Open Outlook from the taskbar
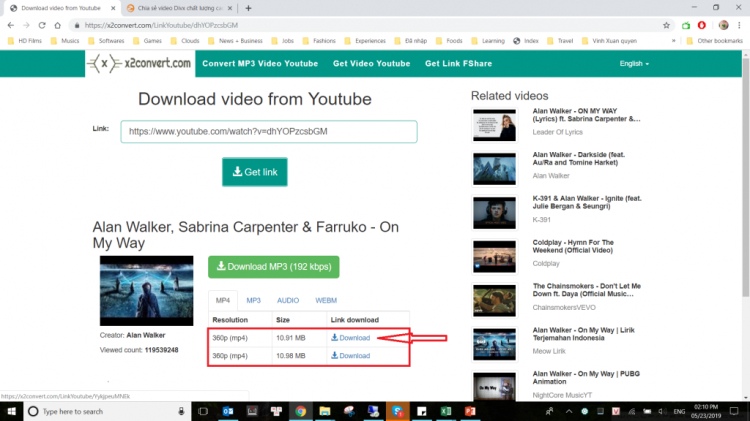This screenshot has width=750, height=421. (x=228, y=411)
